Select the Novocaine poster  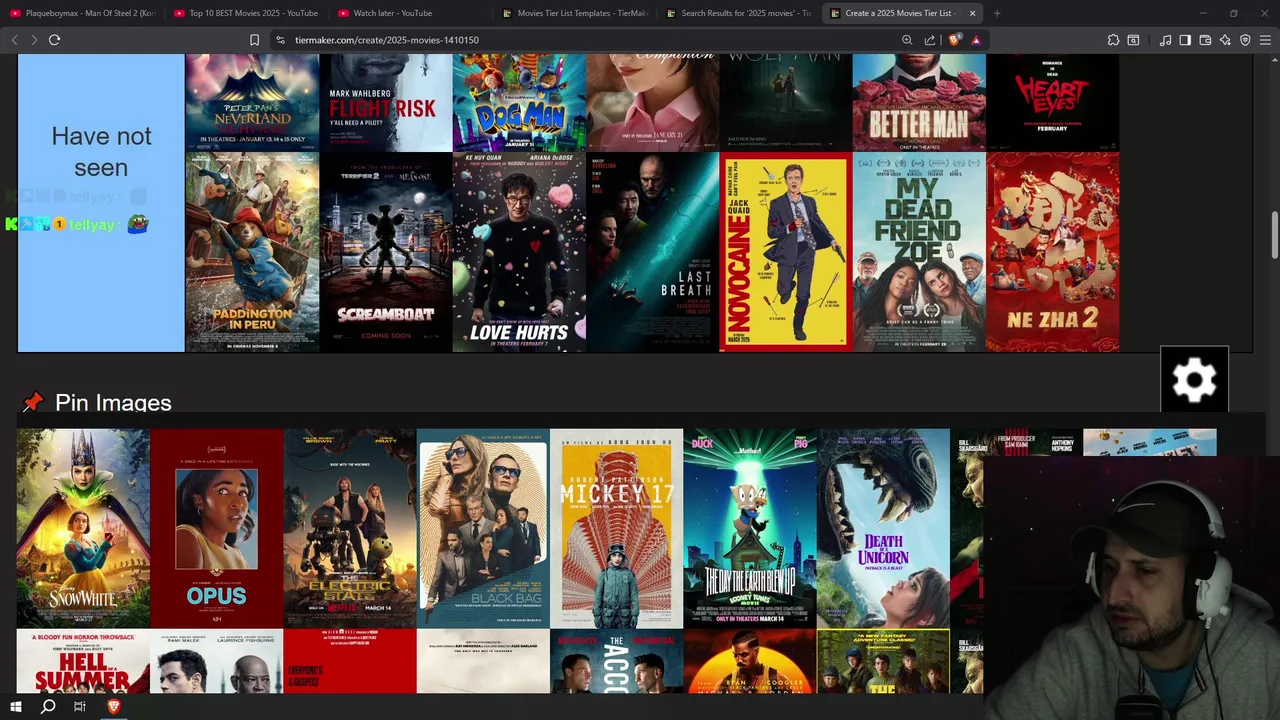(786, 252)
